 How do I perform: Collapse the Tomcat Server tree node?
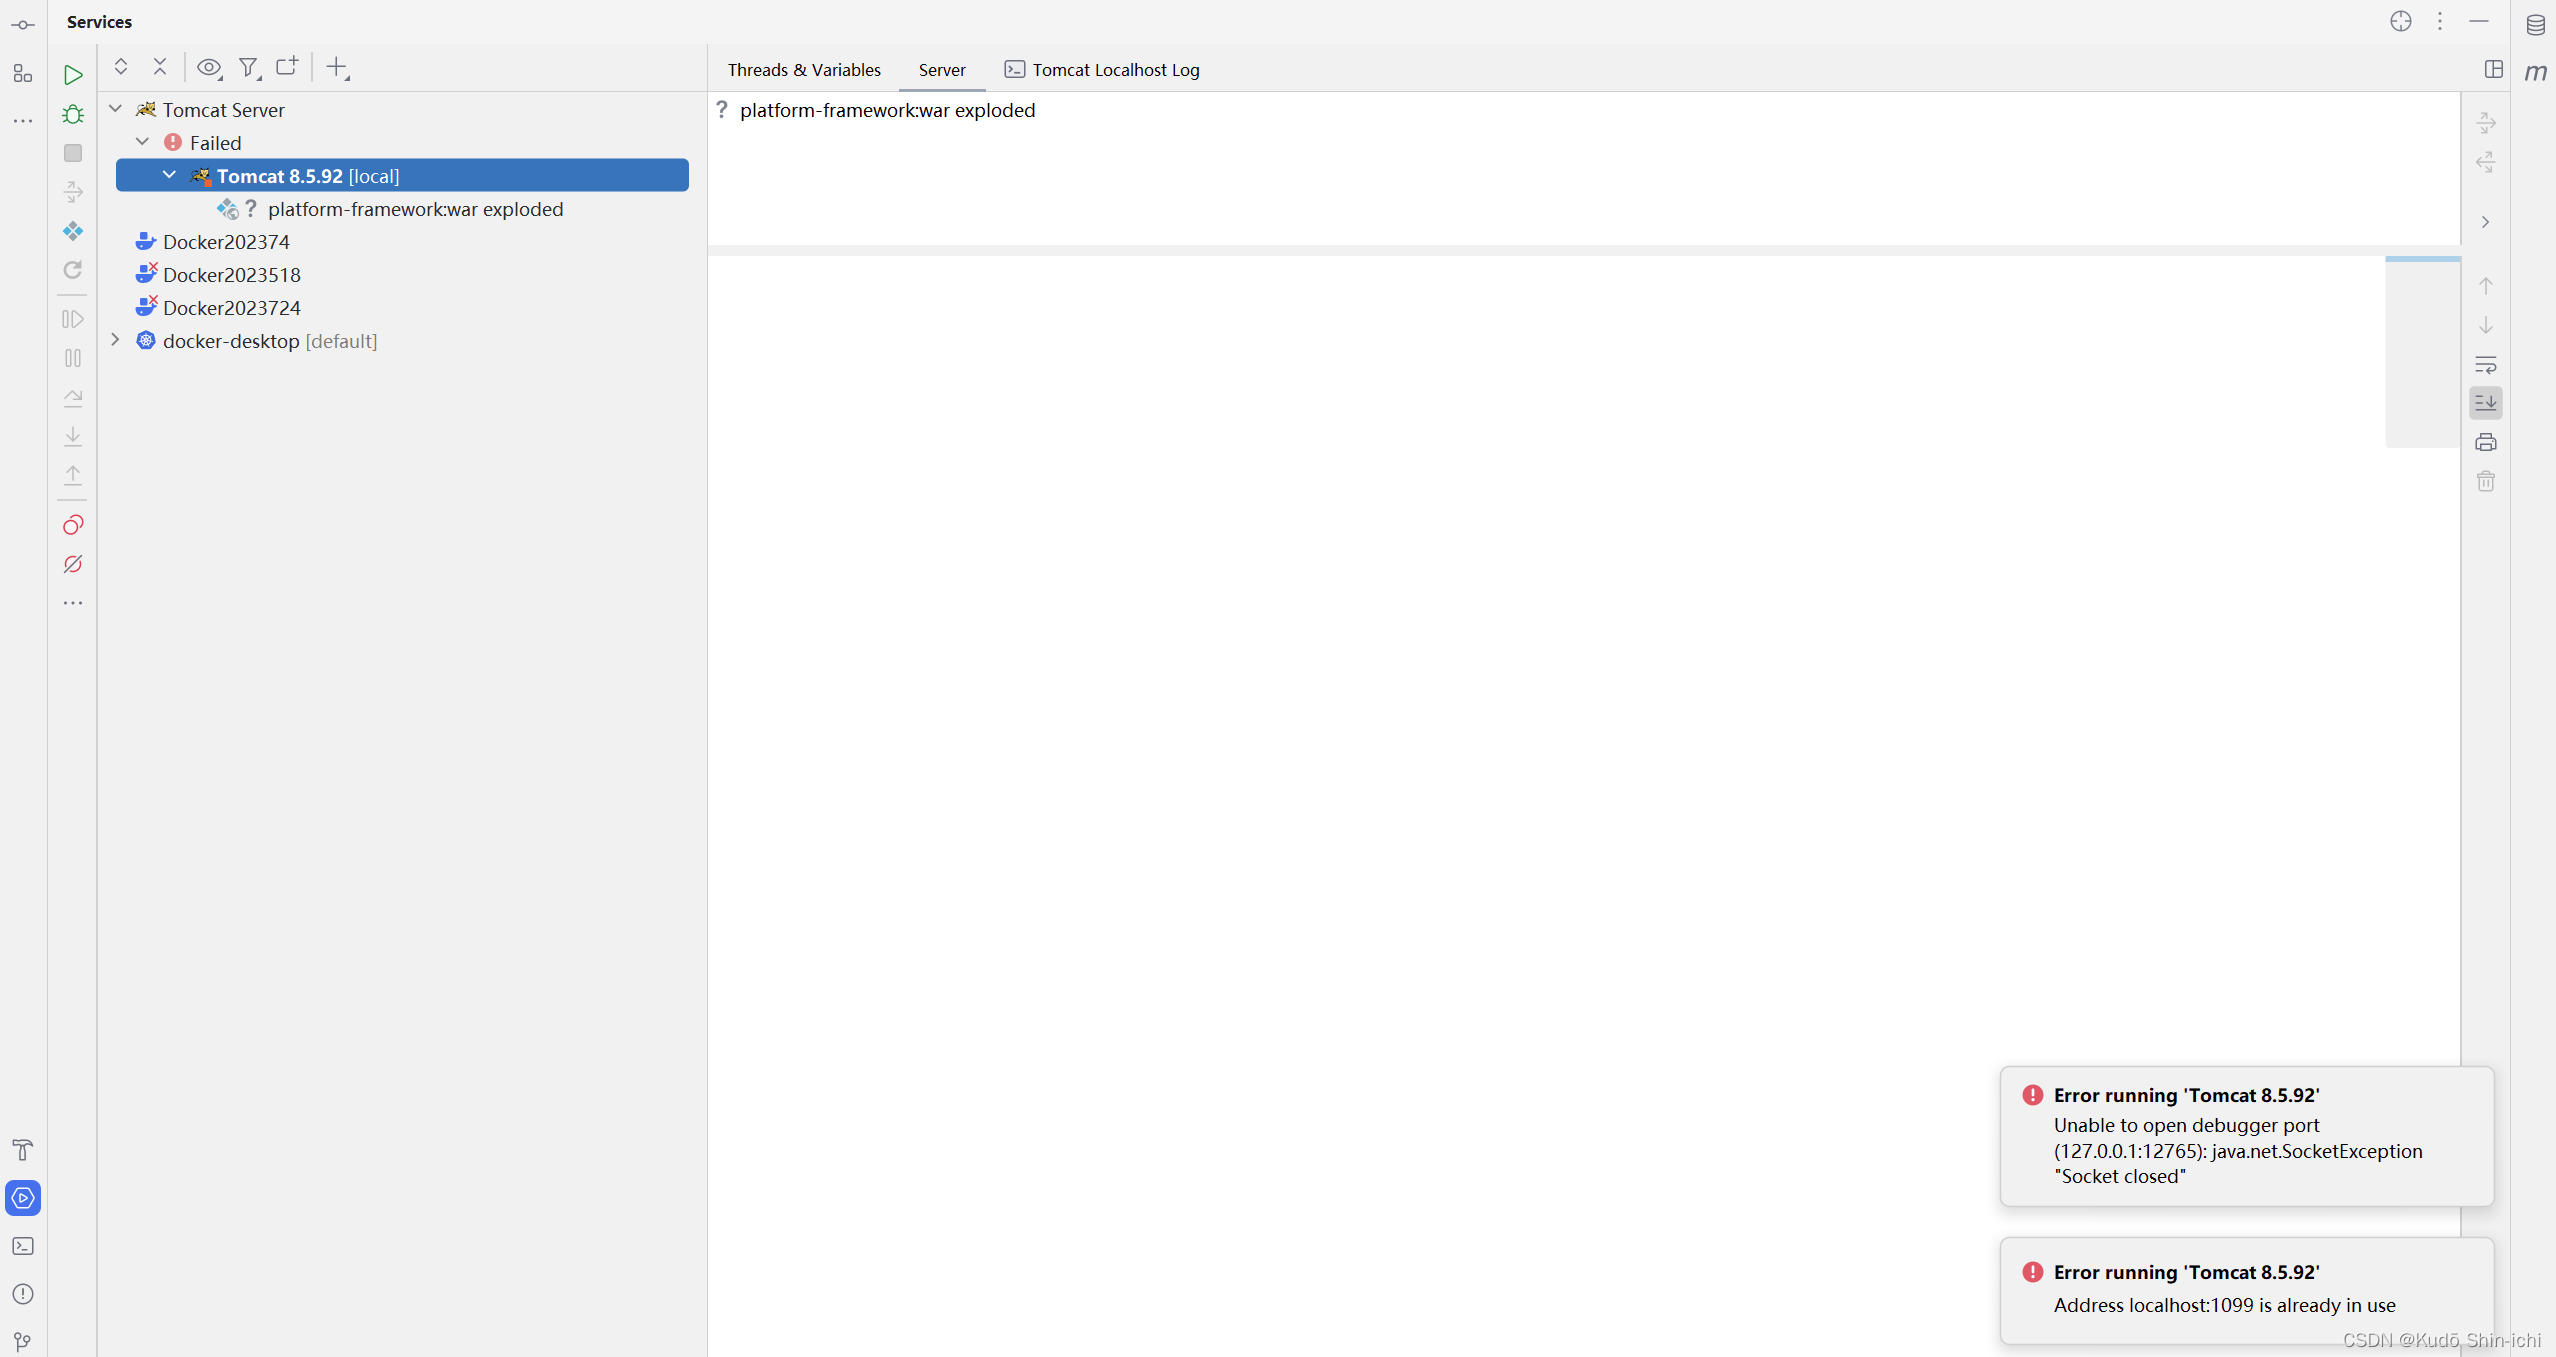[x=116, y=109]
